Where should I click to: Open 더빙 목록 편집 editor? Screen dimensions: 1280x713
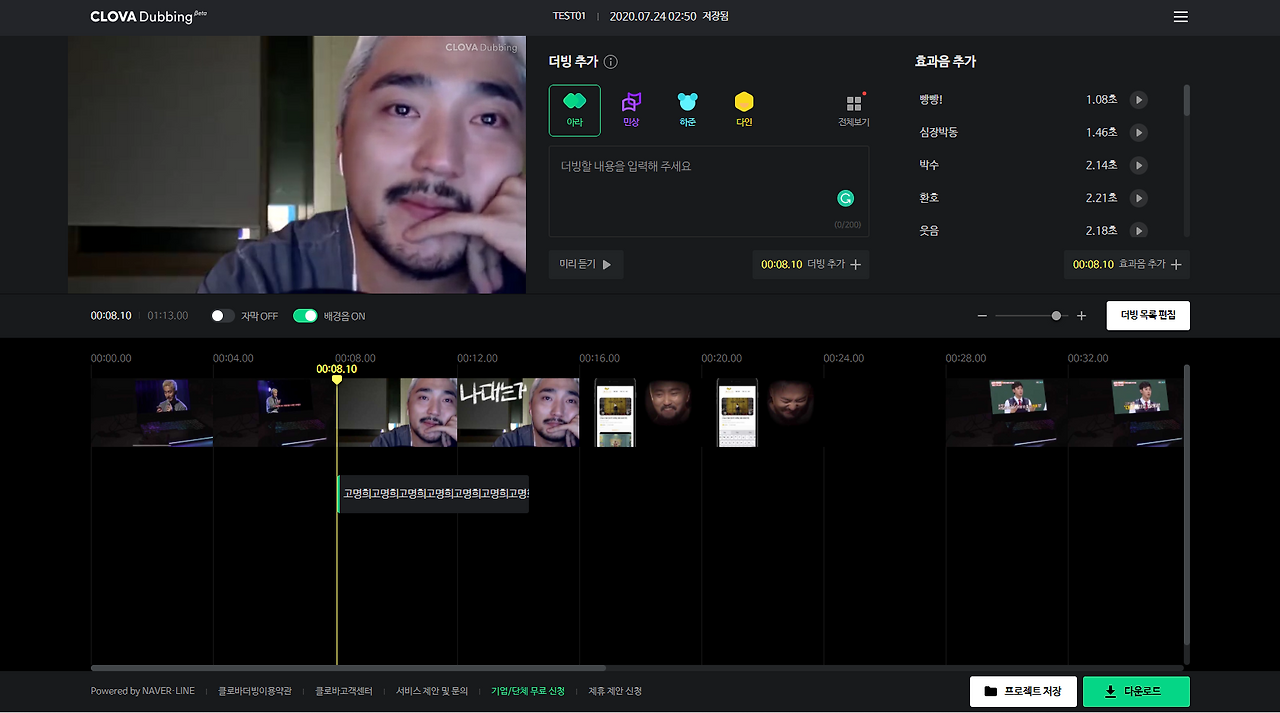coord(1148,315)
